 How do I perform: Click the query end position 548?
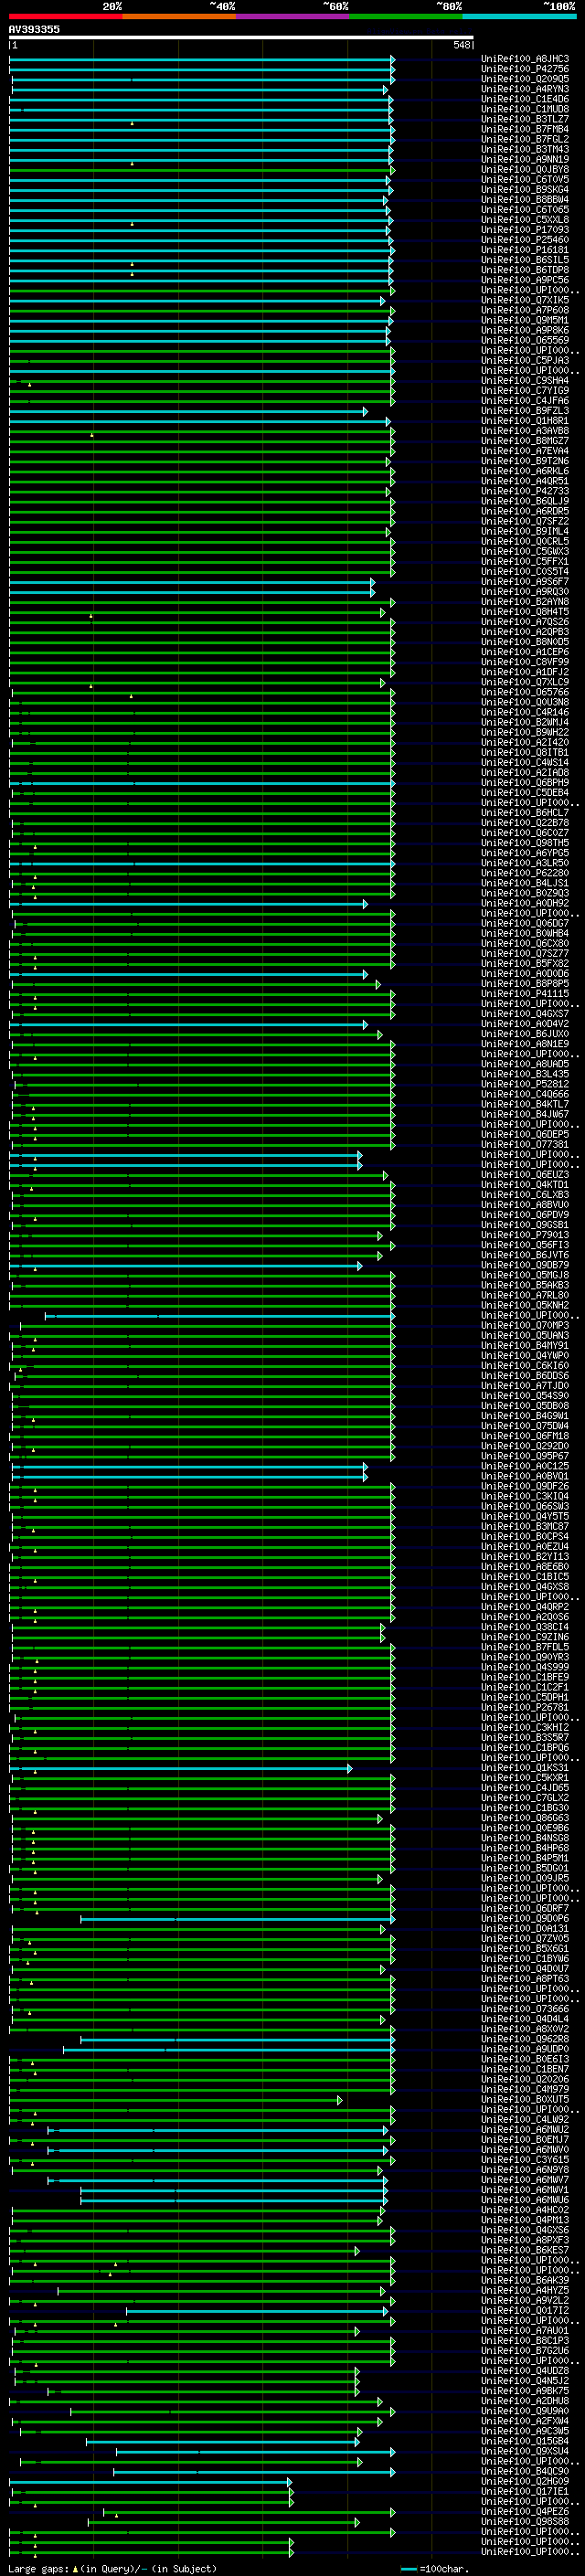(x=461, y=45)
